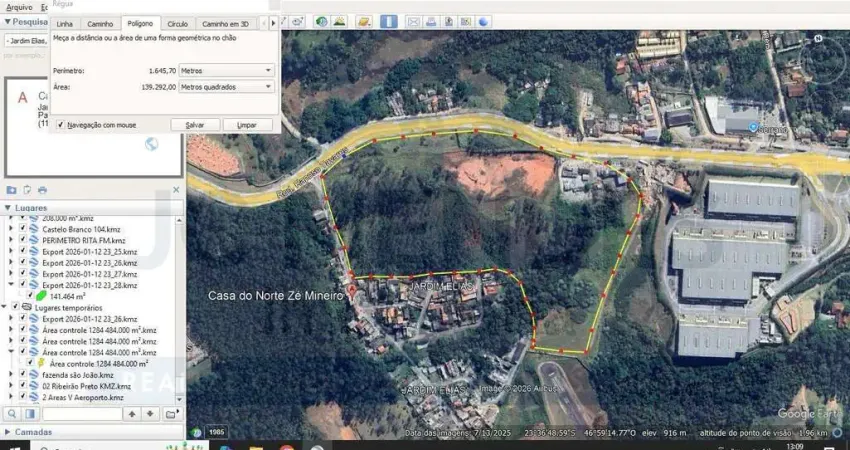The image size is (850, 450).
Task: Click the yellow pin icon of Área controle item
Action: (41, 363)
